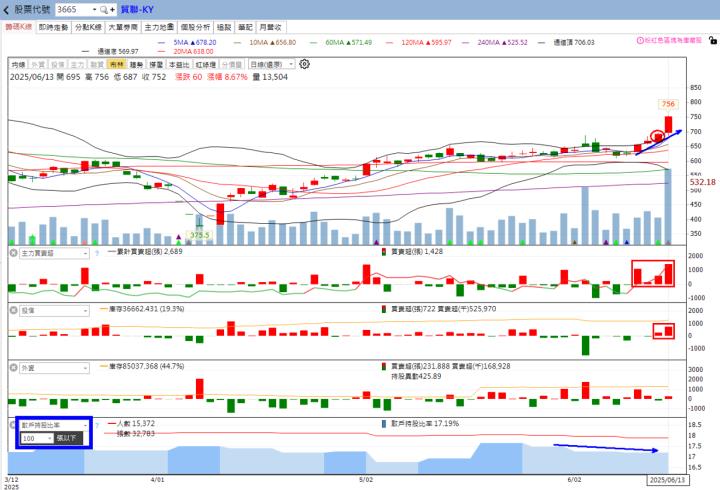Click the 賢聯-KY stock name
The height and width of the screenshot is (490, 720).
click(137, 10)
